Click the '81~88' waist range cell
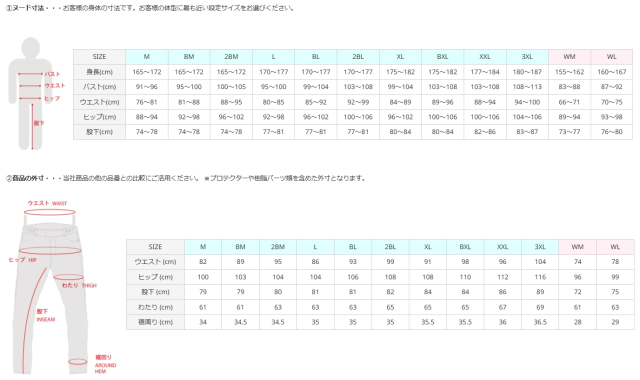Viewport: 640px width, 380px height. coord(189,102)
